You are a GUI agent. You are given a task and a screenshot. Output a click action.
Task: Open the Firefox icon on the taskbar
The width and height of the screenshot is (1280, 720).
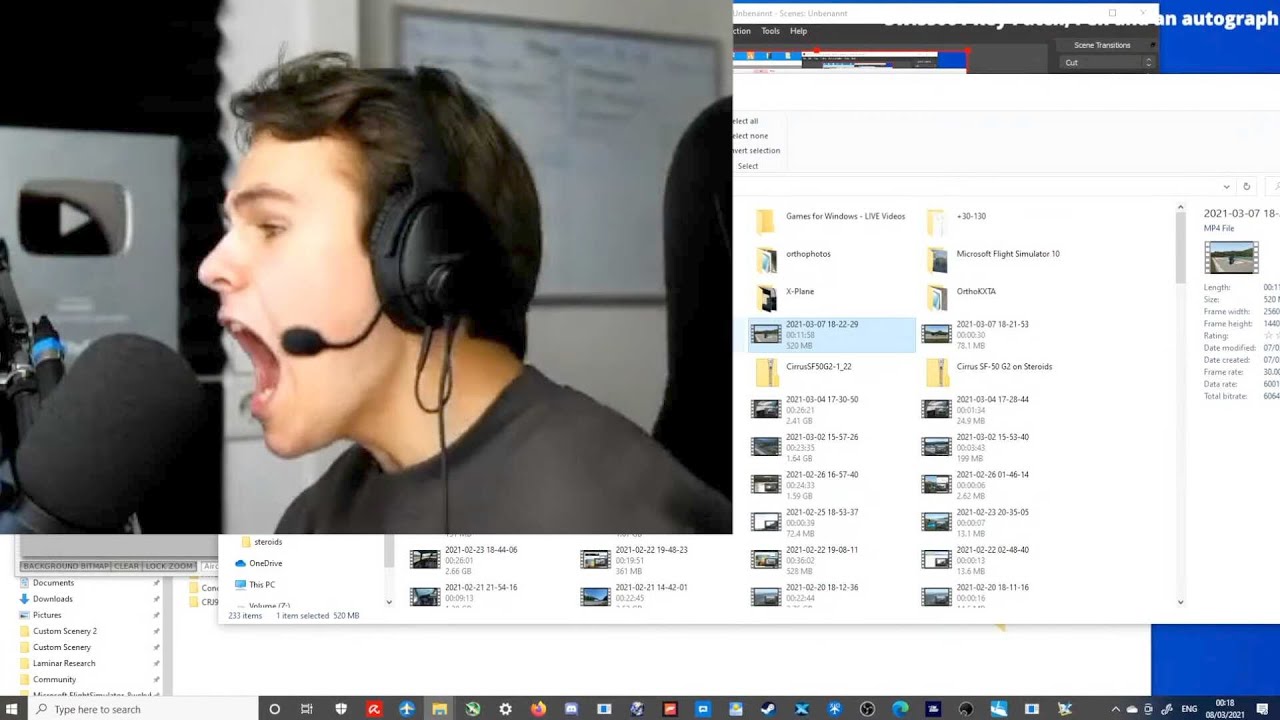click(538, 709)
